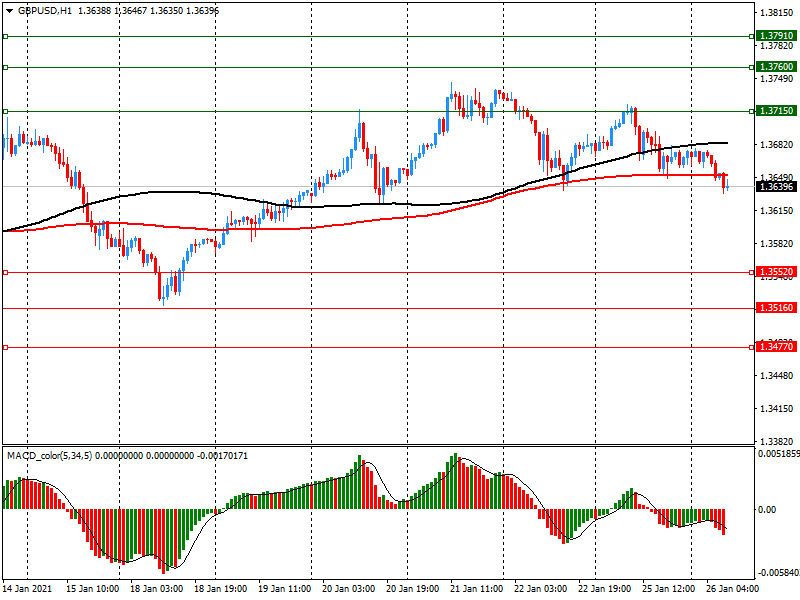Click the left-end handle of the 1.34770 line
The height and width of the screenshot is (600, 800).
(6, 348)
